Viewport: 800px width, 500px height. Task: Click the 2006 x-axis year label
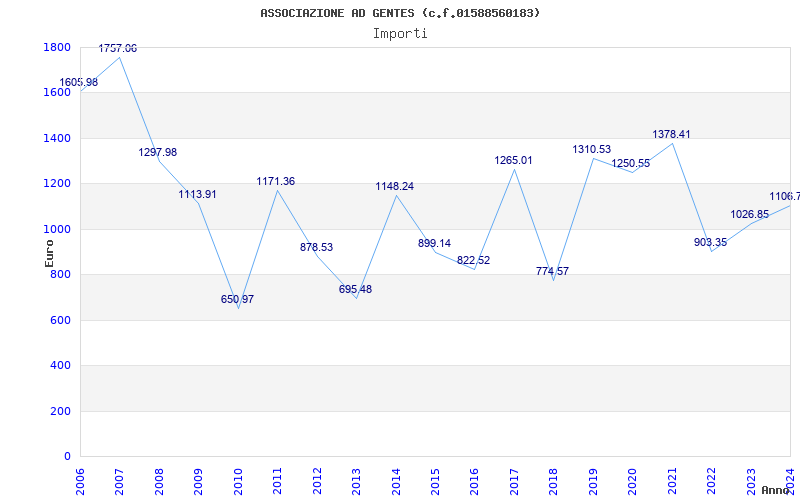tap(80, 484)
